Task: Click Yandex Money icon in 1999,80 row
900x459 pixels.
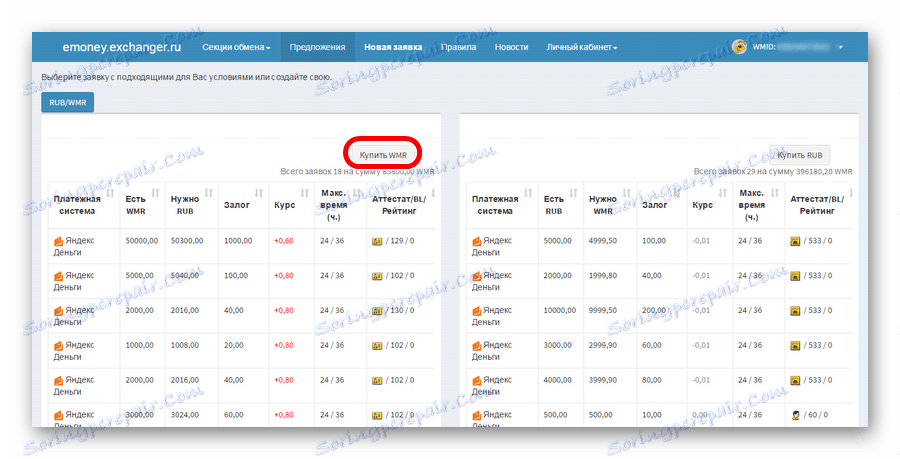Action: 476,276
